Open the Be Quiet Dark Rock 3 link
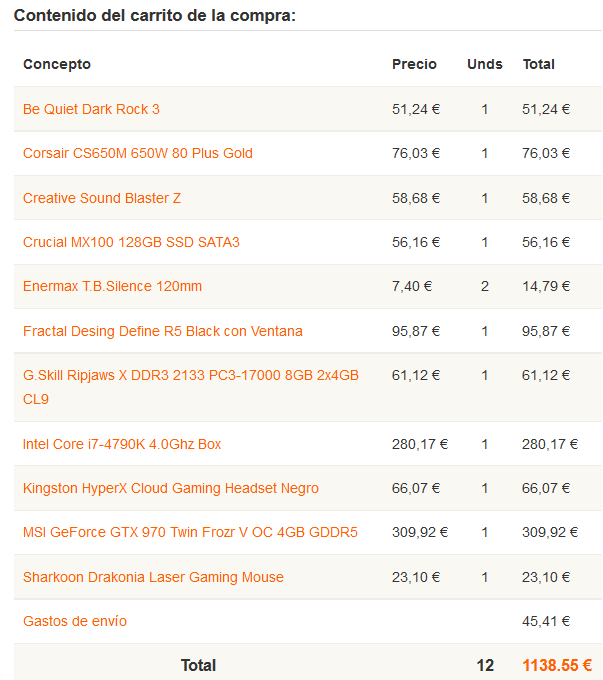The image size is (603, 680). point(91,109)
